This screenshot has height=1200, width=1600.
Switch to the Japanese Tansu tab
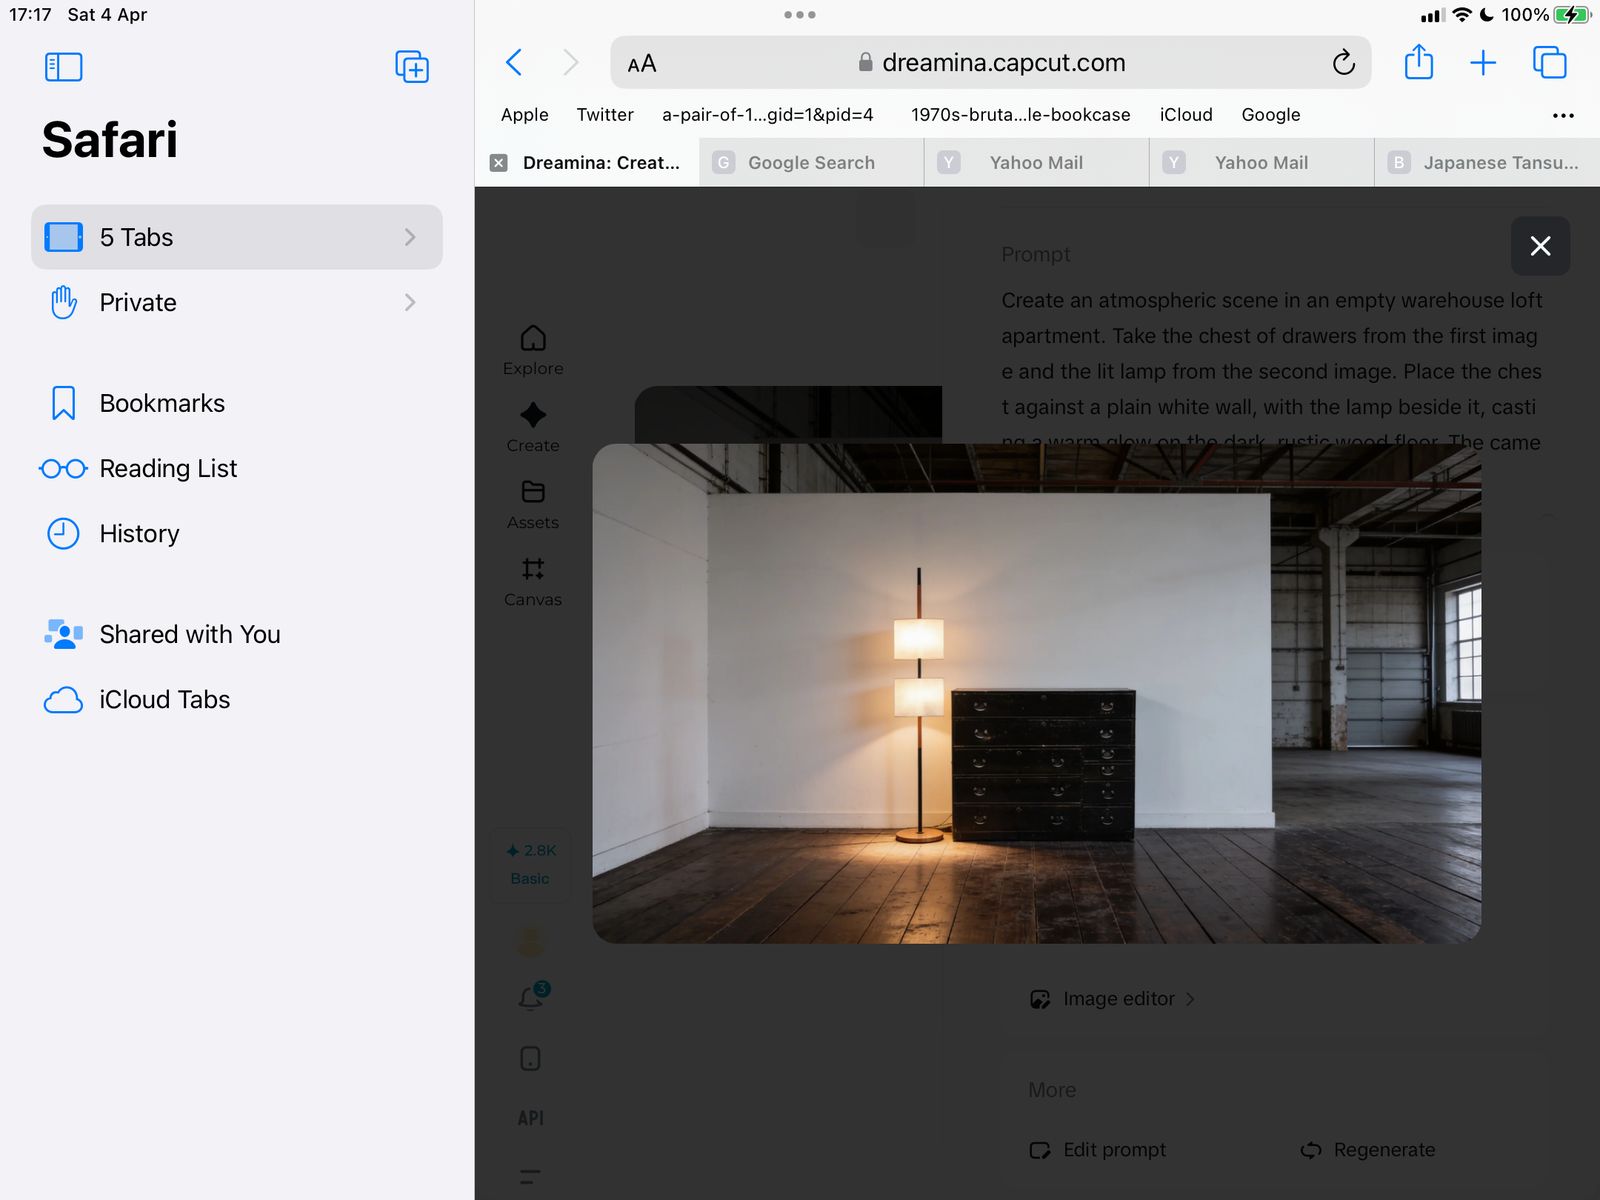point(1487,163)
